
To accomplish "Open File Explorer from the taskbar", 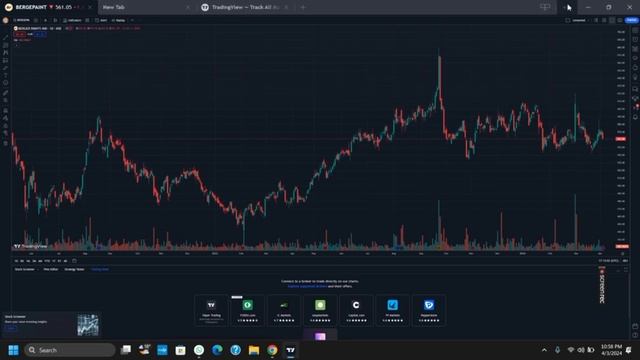I will [254, 350].
